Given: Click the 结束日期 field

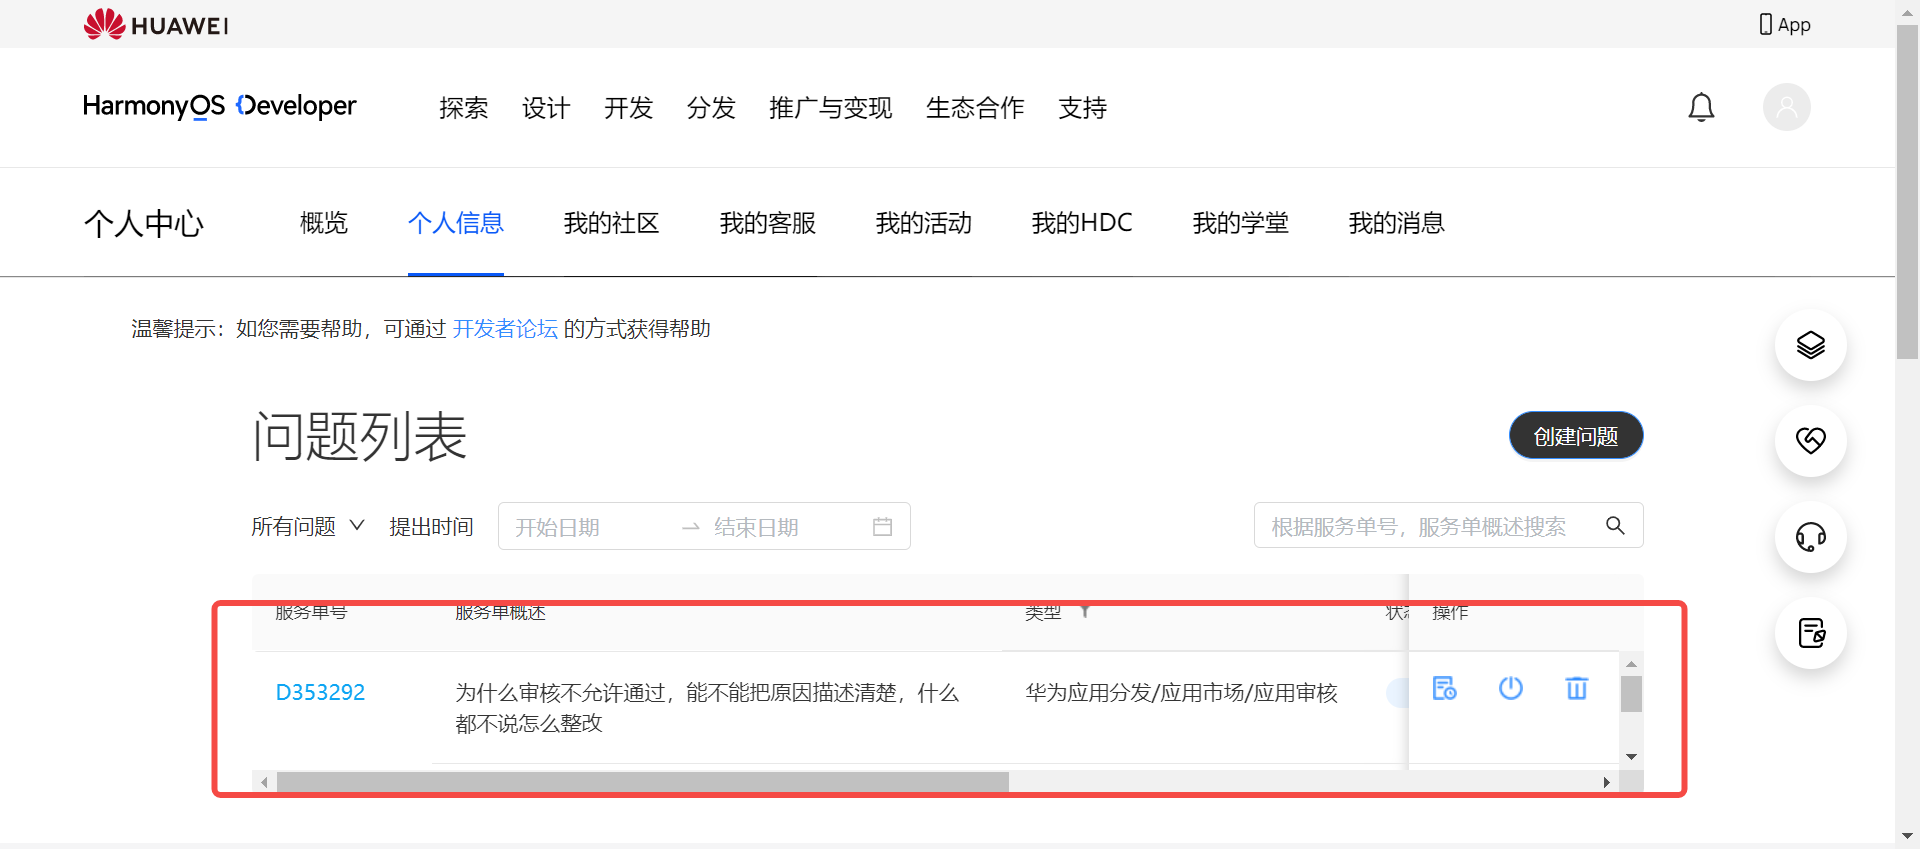Looking at the screenshot, I should [756, 527].
